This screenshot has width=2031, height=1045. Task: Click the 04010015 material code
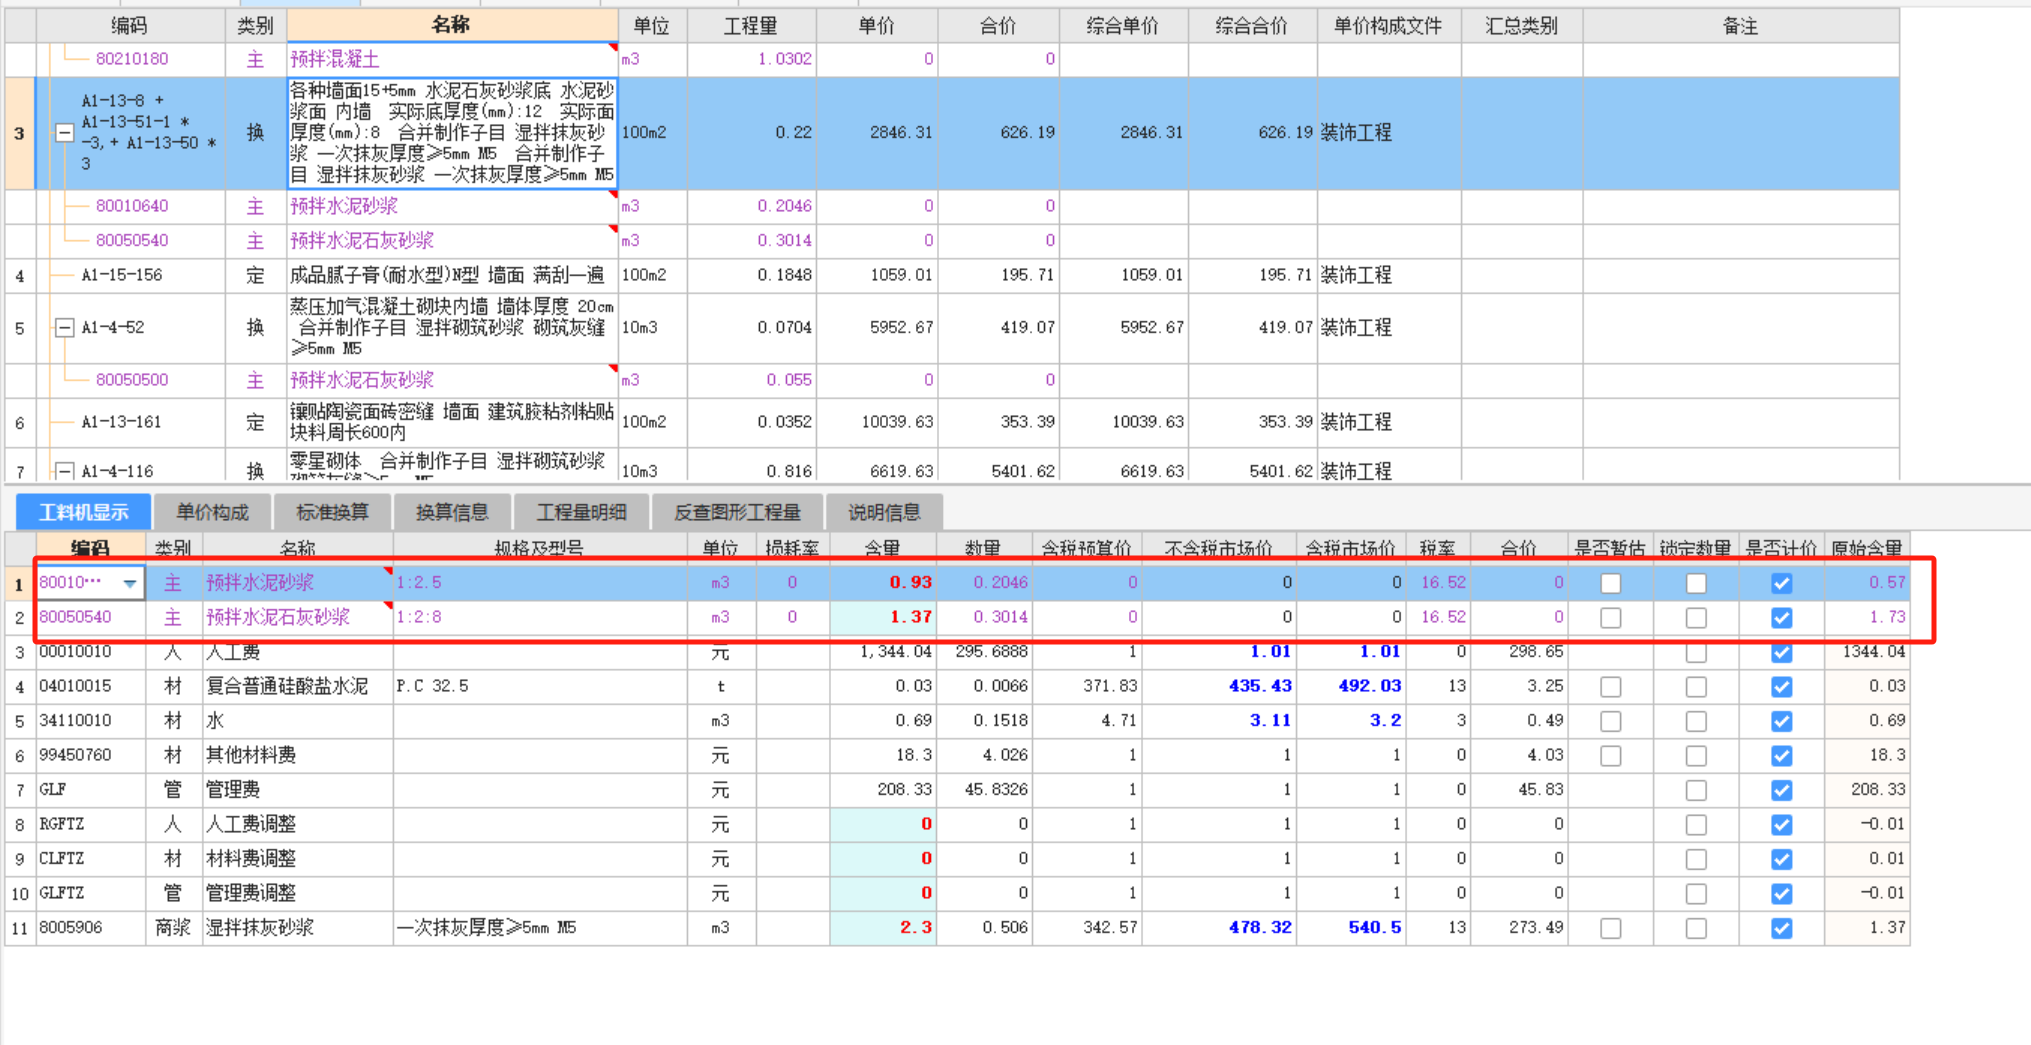[x=91, y=686]
